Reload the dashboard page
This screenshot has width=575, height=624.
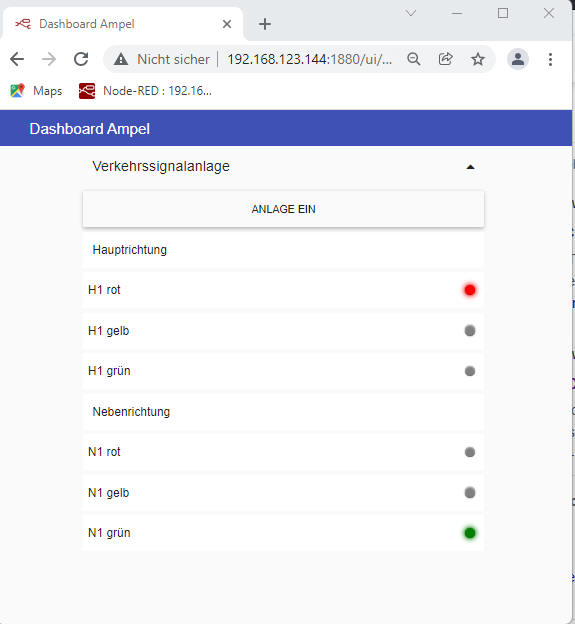click(81, 59)
